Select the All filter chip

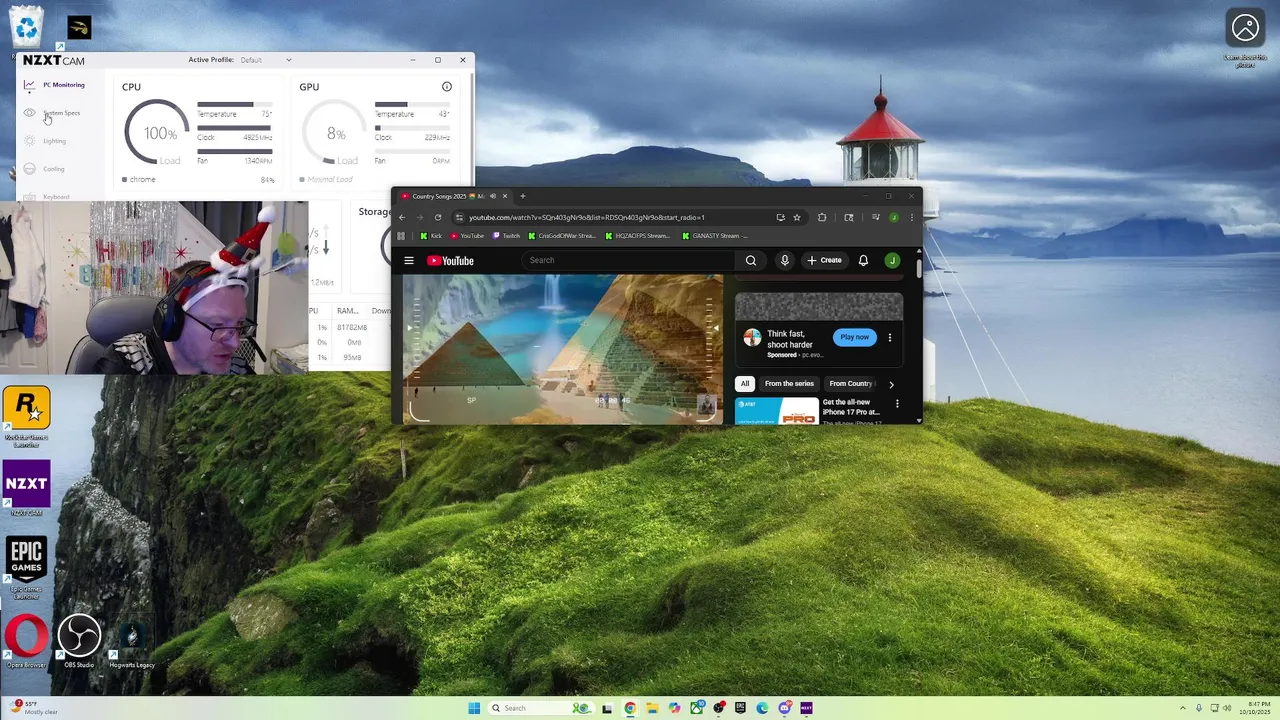click(x=744, y=383)
